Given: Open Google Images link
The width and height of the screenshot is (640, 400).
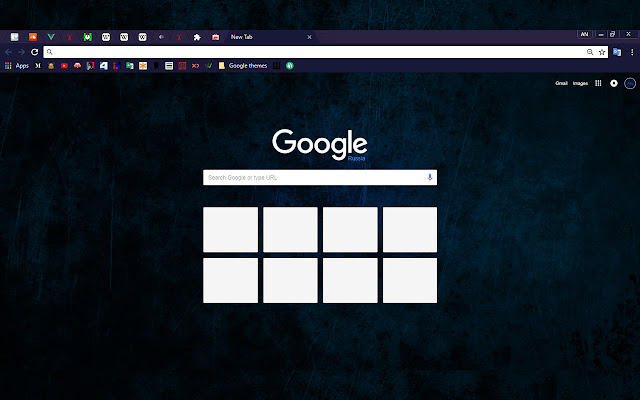Looking at the screenshot, I should coord(580,83).
